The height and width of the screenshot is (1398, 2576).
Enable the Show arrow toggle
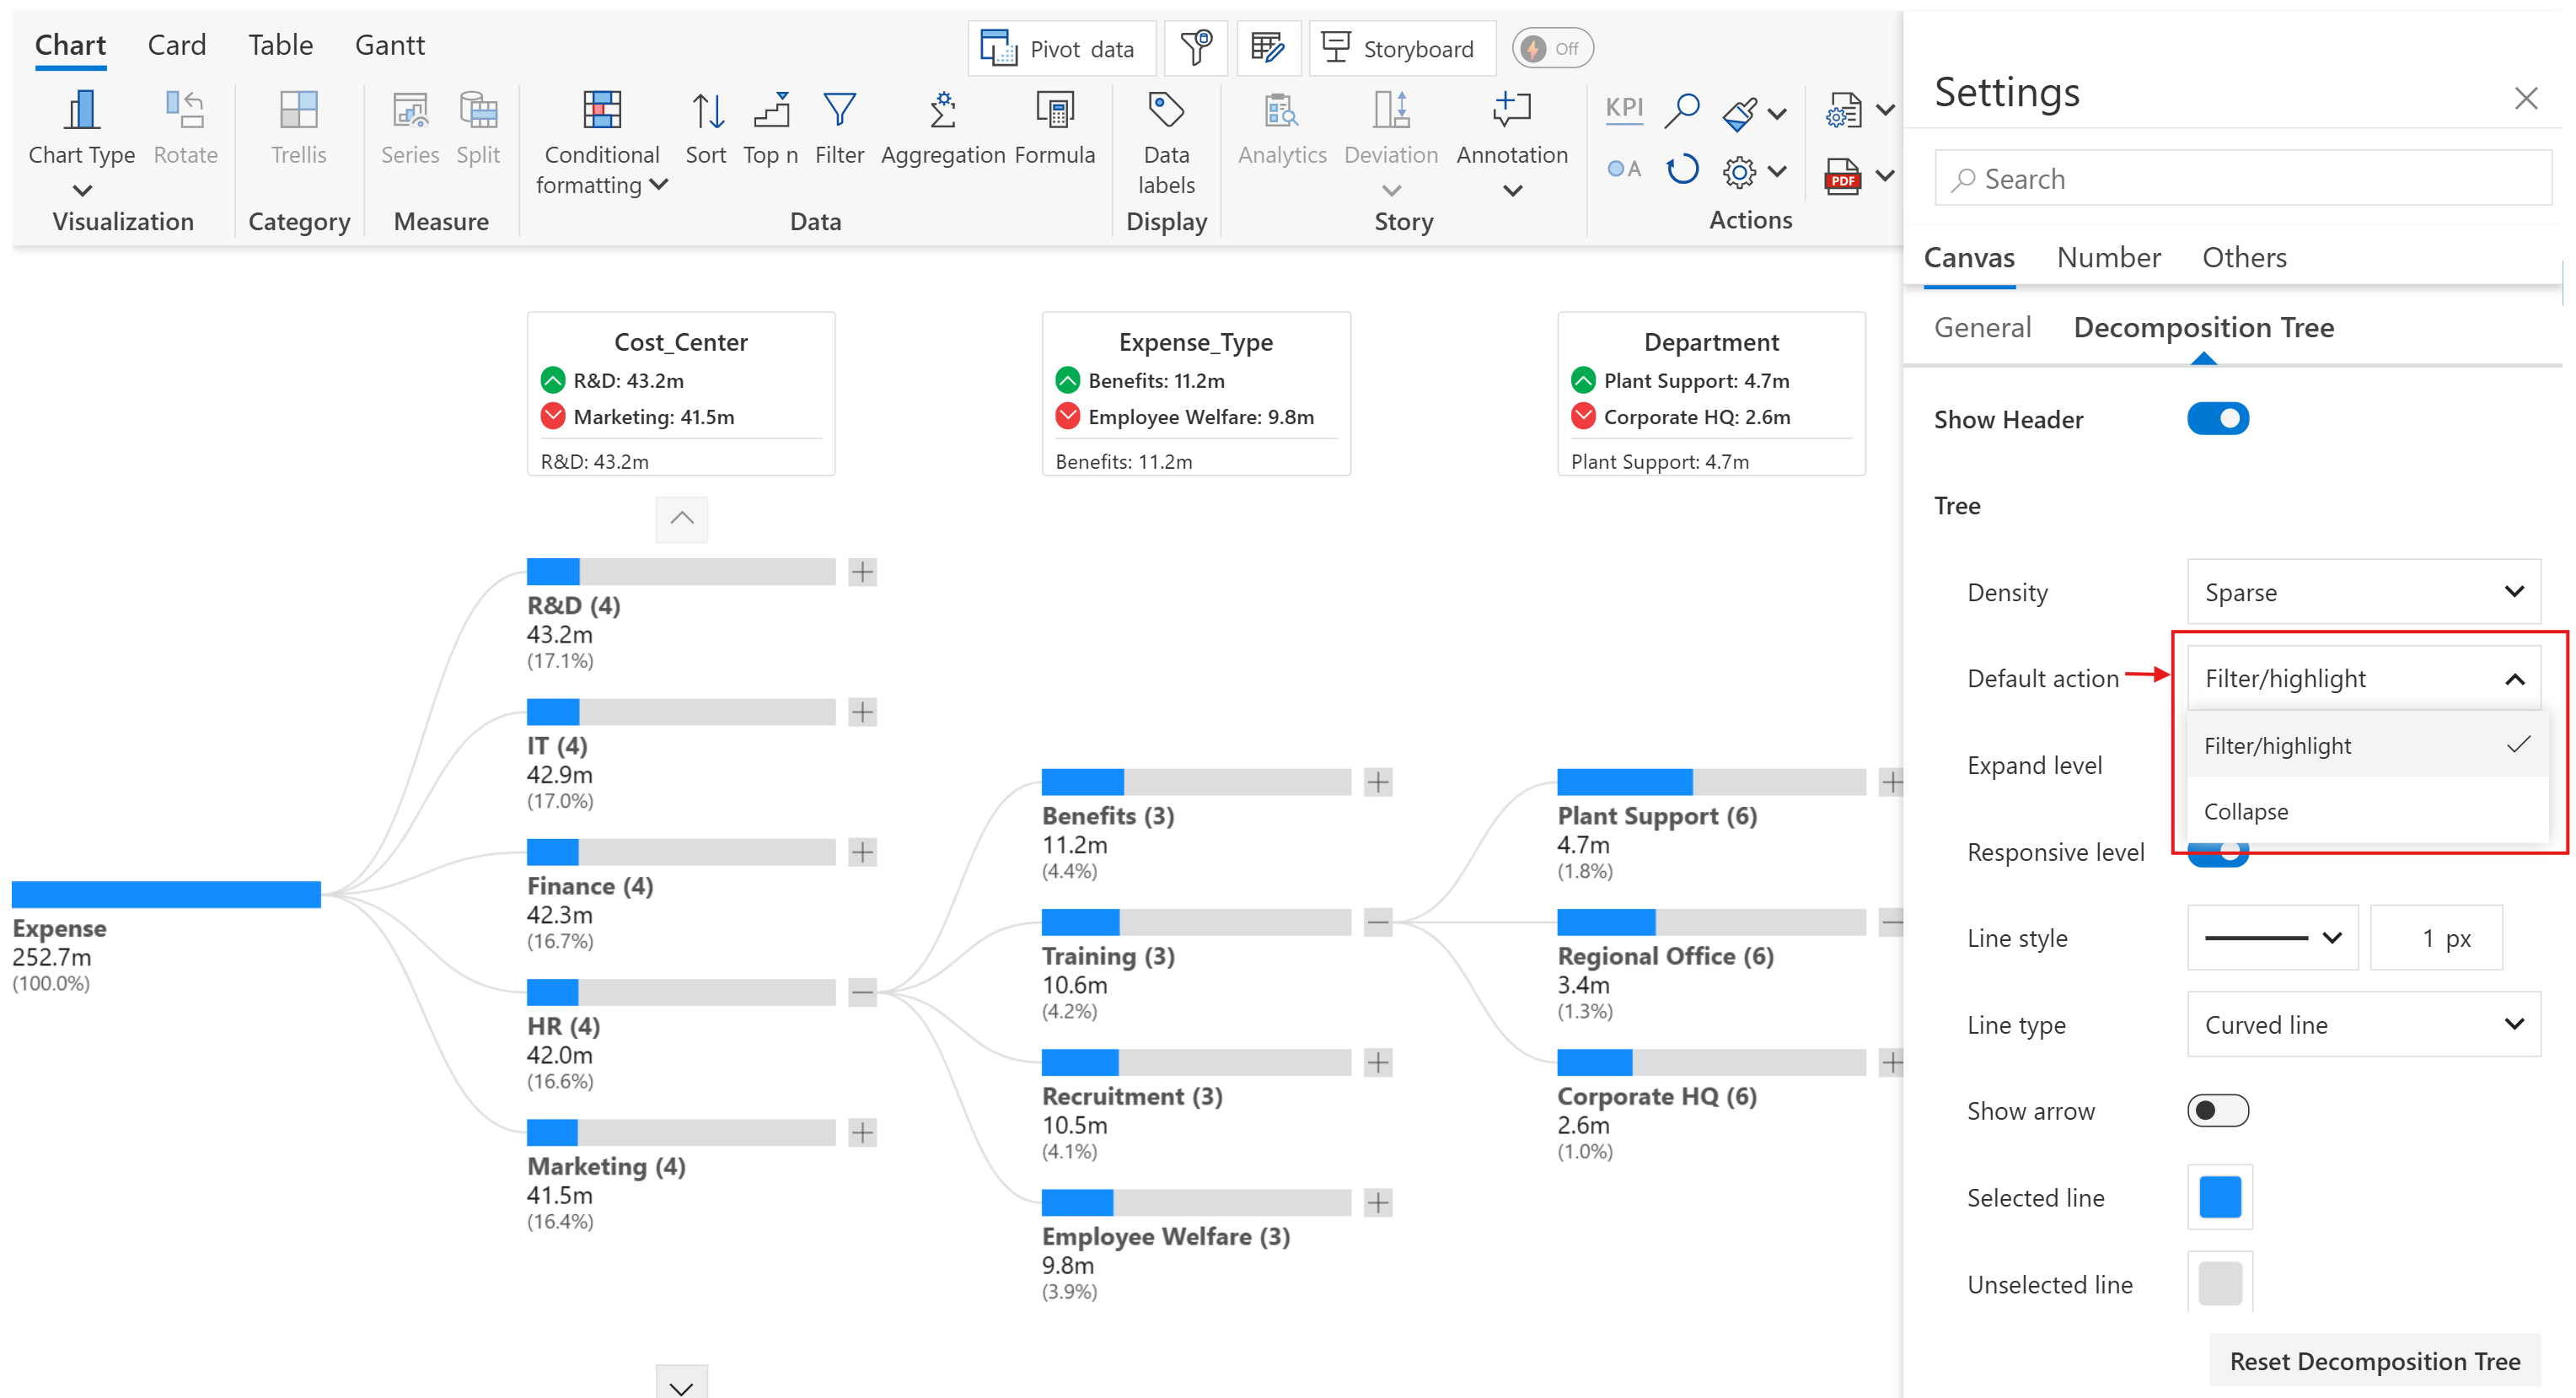pyautogui.click(x=2217, y=1111)
